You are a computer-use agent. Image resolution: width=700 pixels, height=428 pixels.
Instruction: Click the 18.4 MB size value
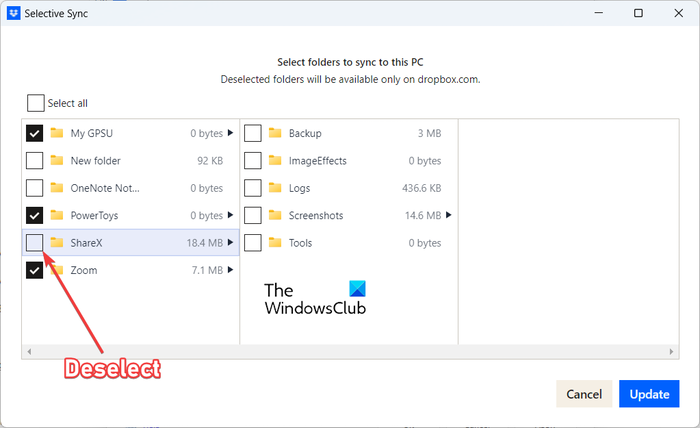tap(204, 243)
